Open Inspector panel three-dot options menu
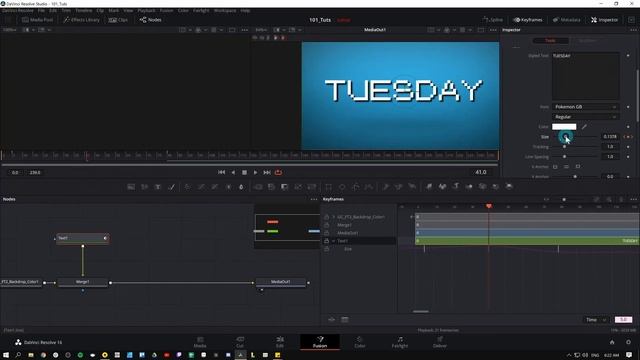Screen dimensions: 640x360 (x=633, y=30)
